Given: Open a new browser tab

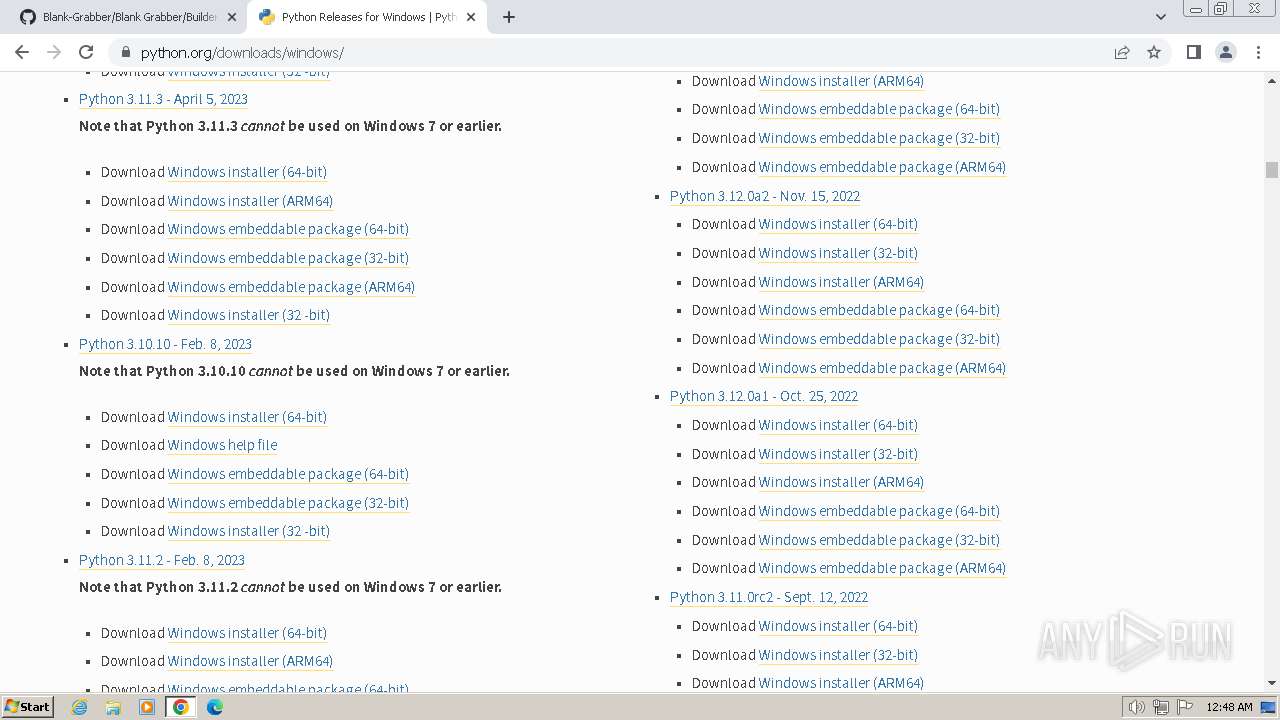Looking at the screenshot, I should (508, 17).
